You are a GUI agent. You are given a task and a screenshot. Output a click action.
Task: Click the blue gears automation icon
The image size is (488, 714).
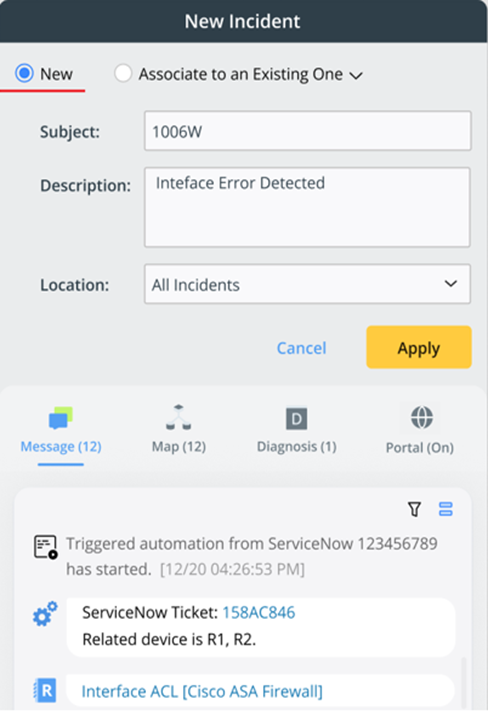(x=45, y=613)
